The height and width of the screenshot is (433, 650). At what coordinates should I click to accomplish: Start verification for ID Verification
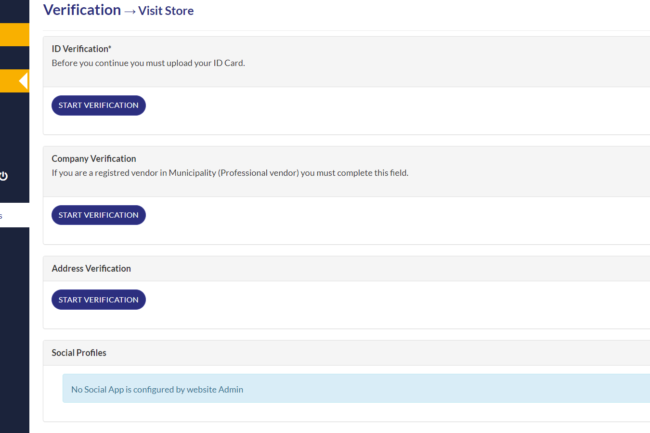tap(98, 106)
